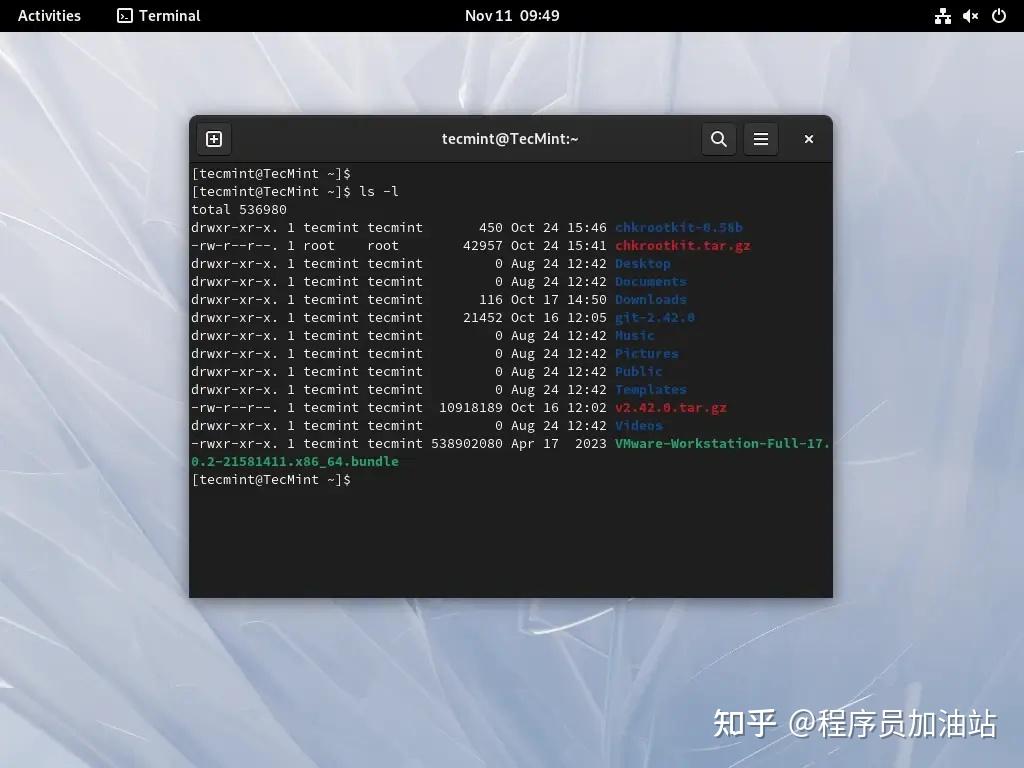The width and height of the screenshot is (1024, 768).
Task: Select the chkrootkit-0.58b directory name
Action: (x=678, y=227)
